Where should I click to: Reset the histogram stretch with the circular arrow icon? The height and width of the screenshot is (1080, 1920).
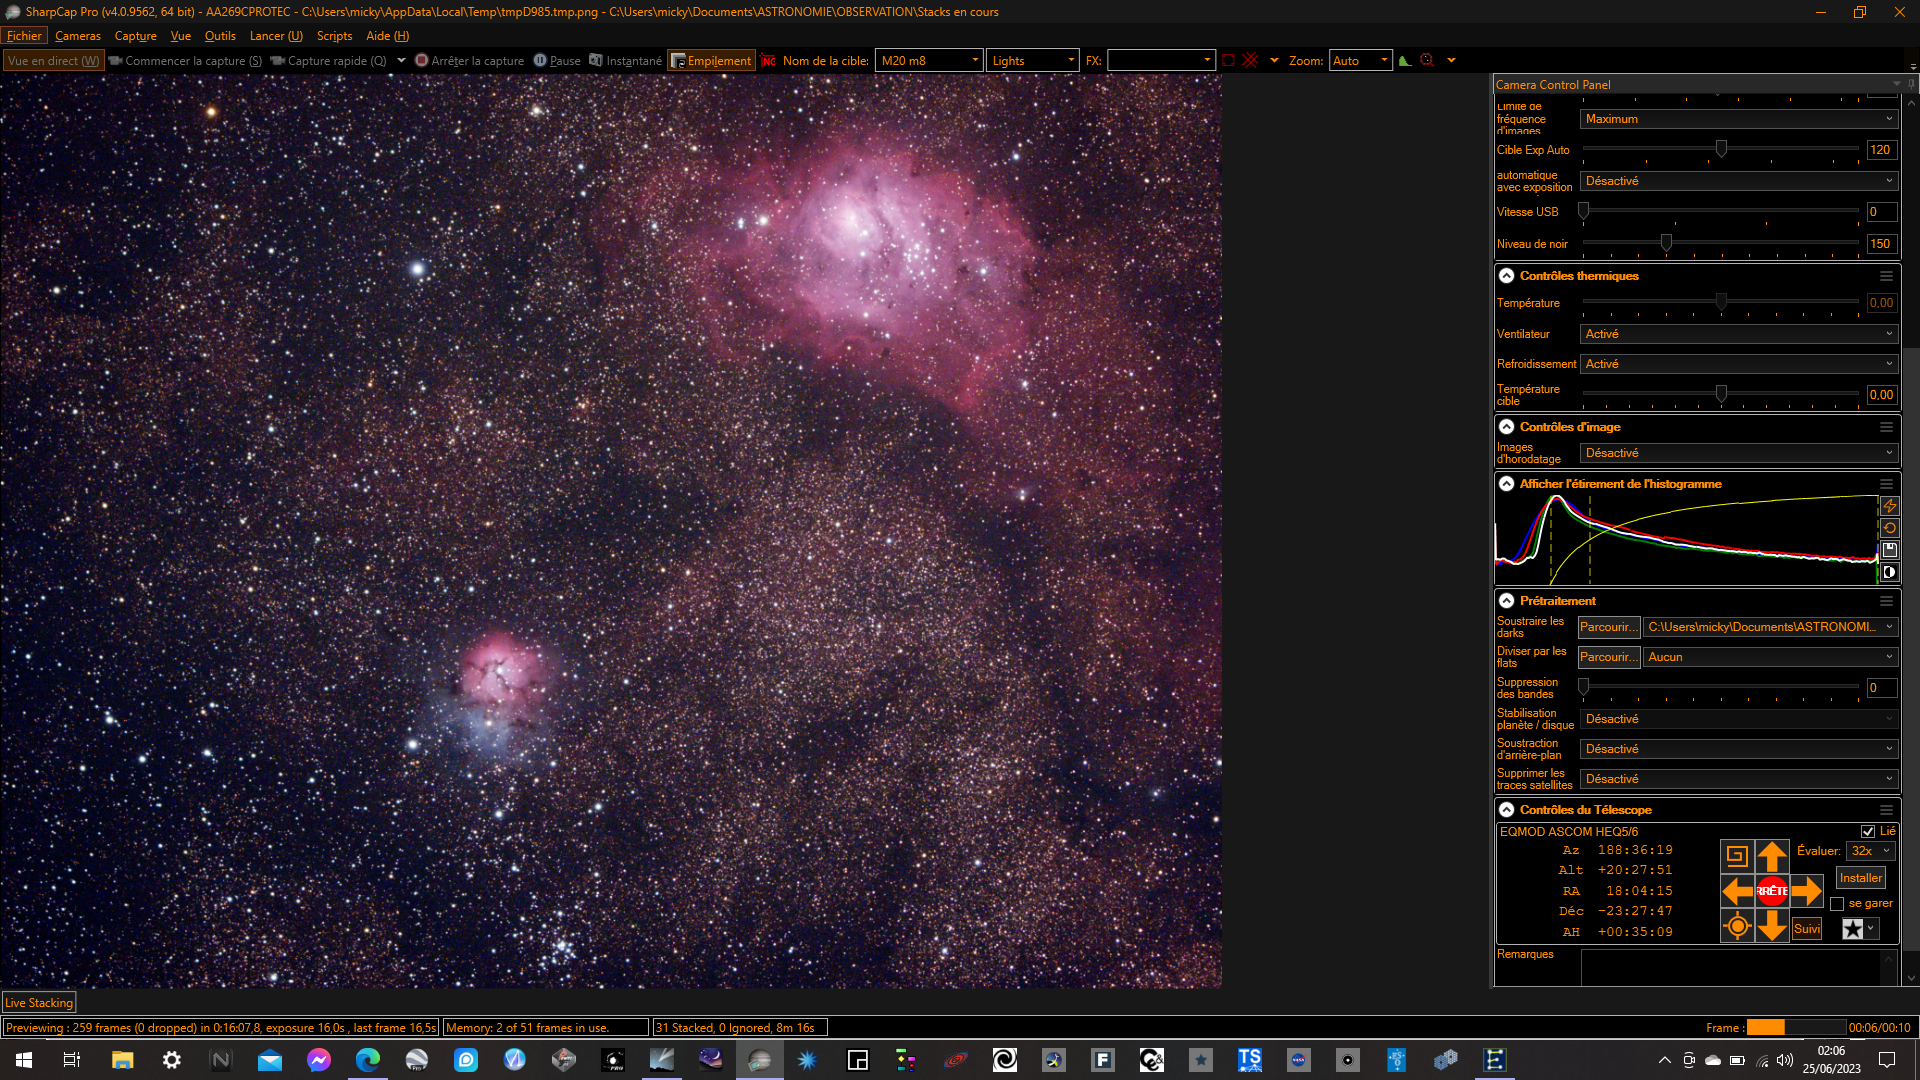coord(1889,529)
